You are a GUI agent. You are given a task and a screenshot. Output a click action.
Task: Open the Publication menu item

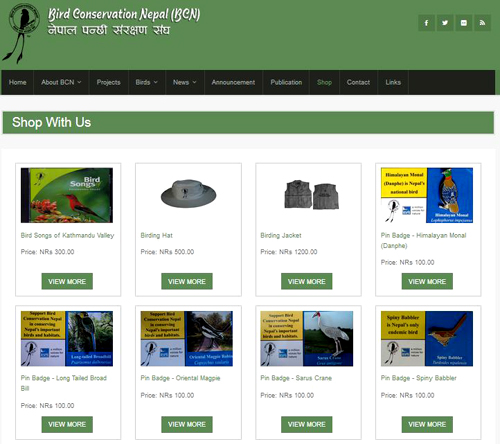coord(286,82)
